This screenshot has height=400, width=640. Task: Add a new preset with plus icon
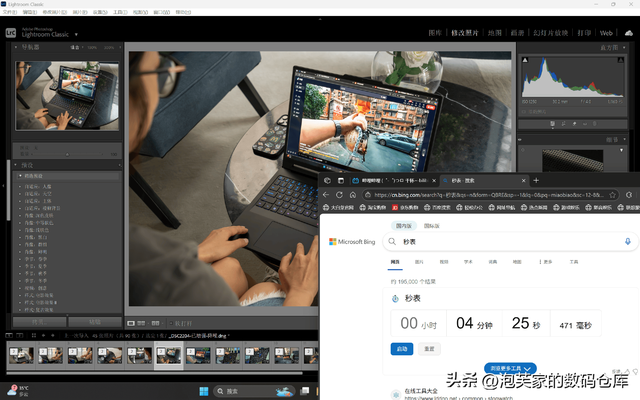[x=120, y=165]
